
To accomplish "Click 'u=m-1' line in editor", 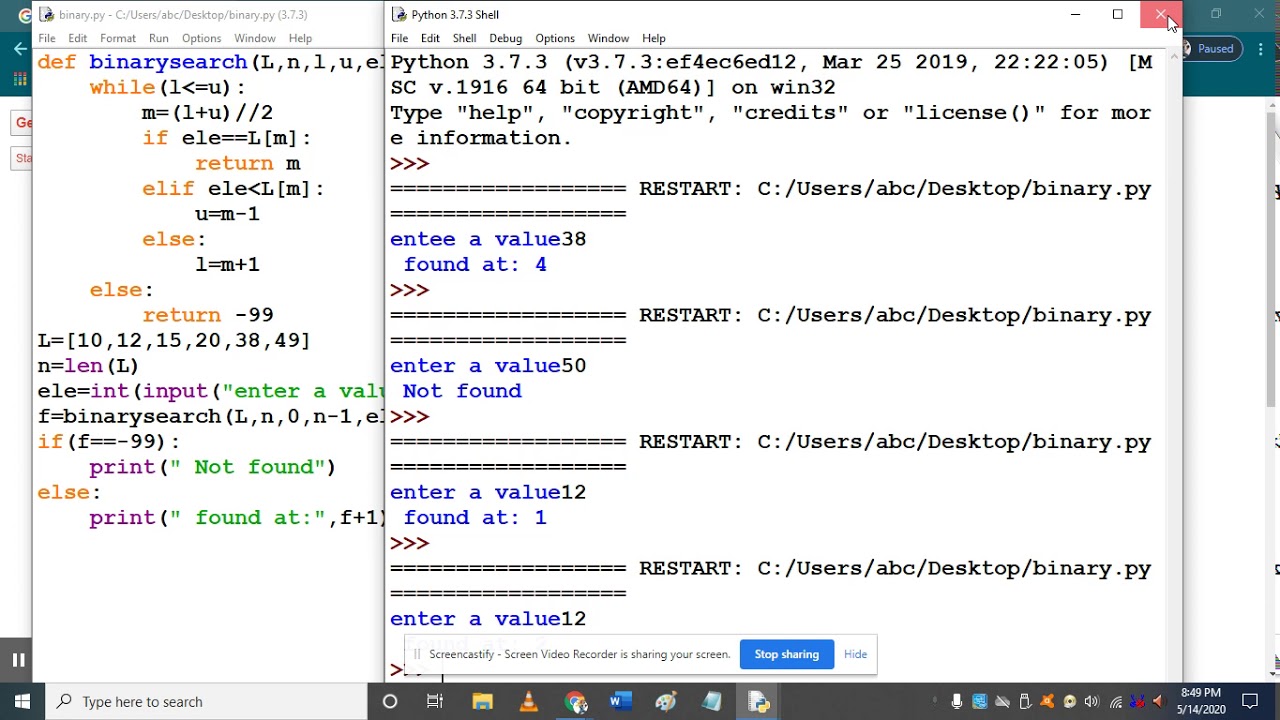I will click(x=227, y=214).
